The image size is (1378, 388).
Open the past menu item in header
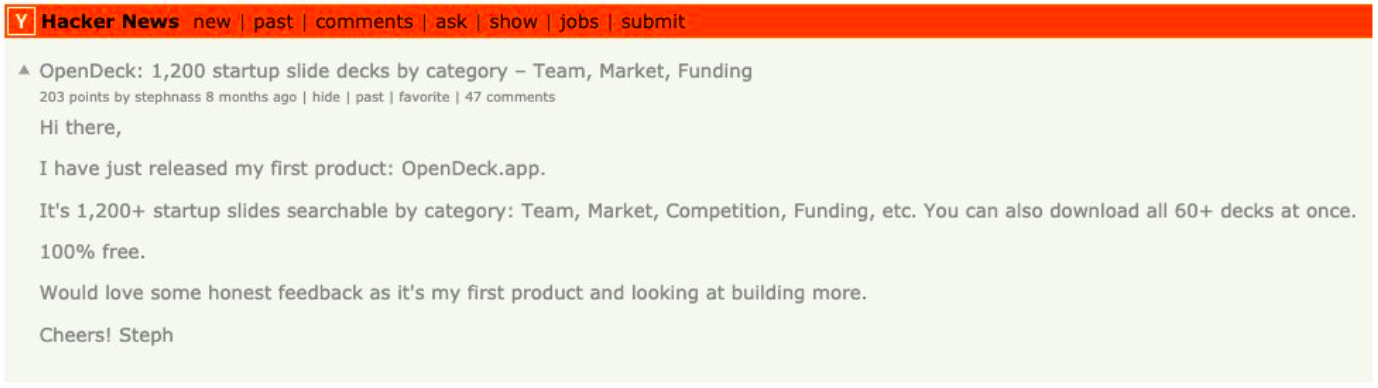[x=273, y=21]
